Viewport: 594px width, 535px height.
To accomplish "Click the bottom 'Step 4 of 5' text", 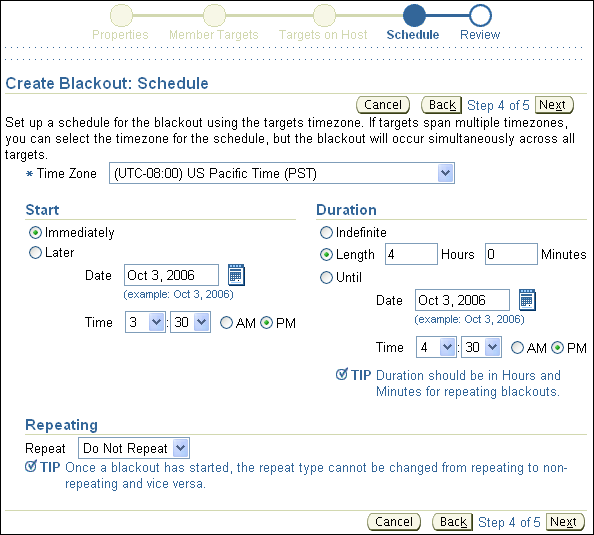I will (509, 522).
